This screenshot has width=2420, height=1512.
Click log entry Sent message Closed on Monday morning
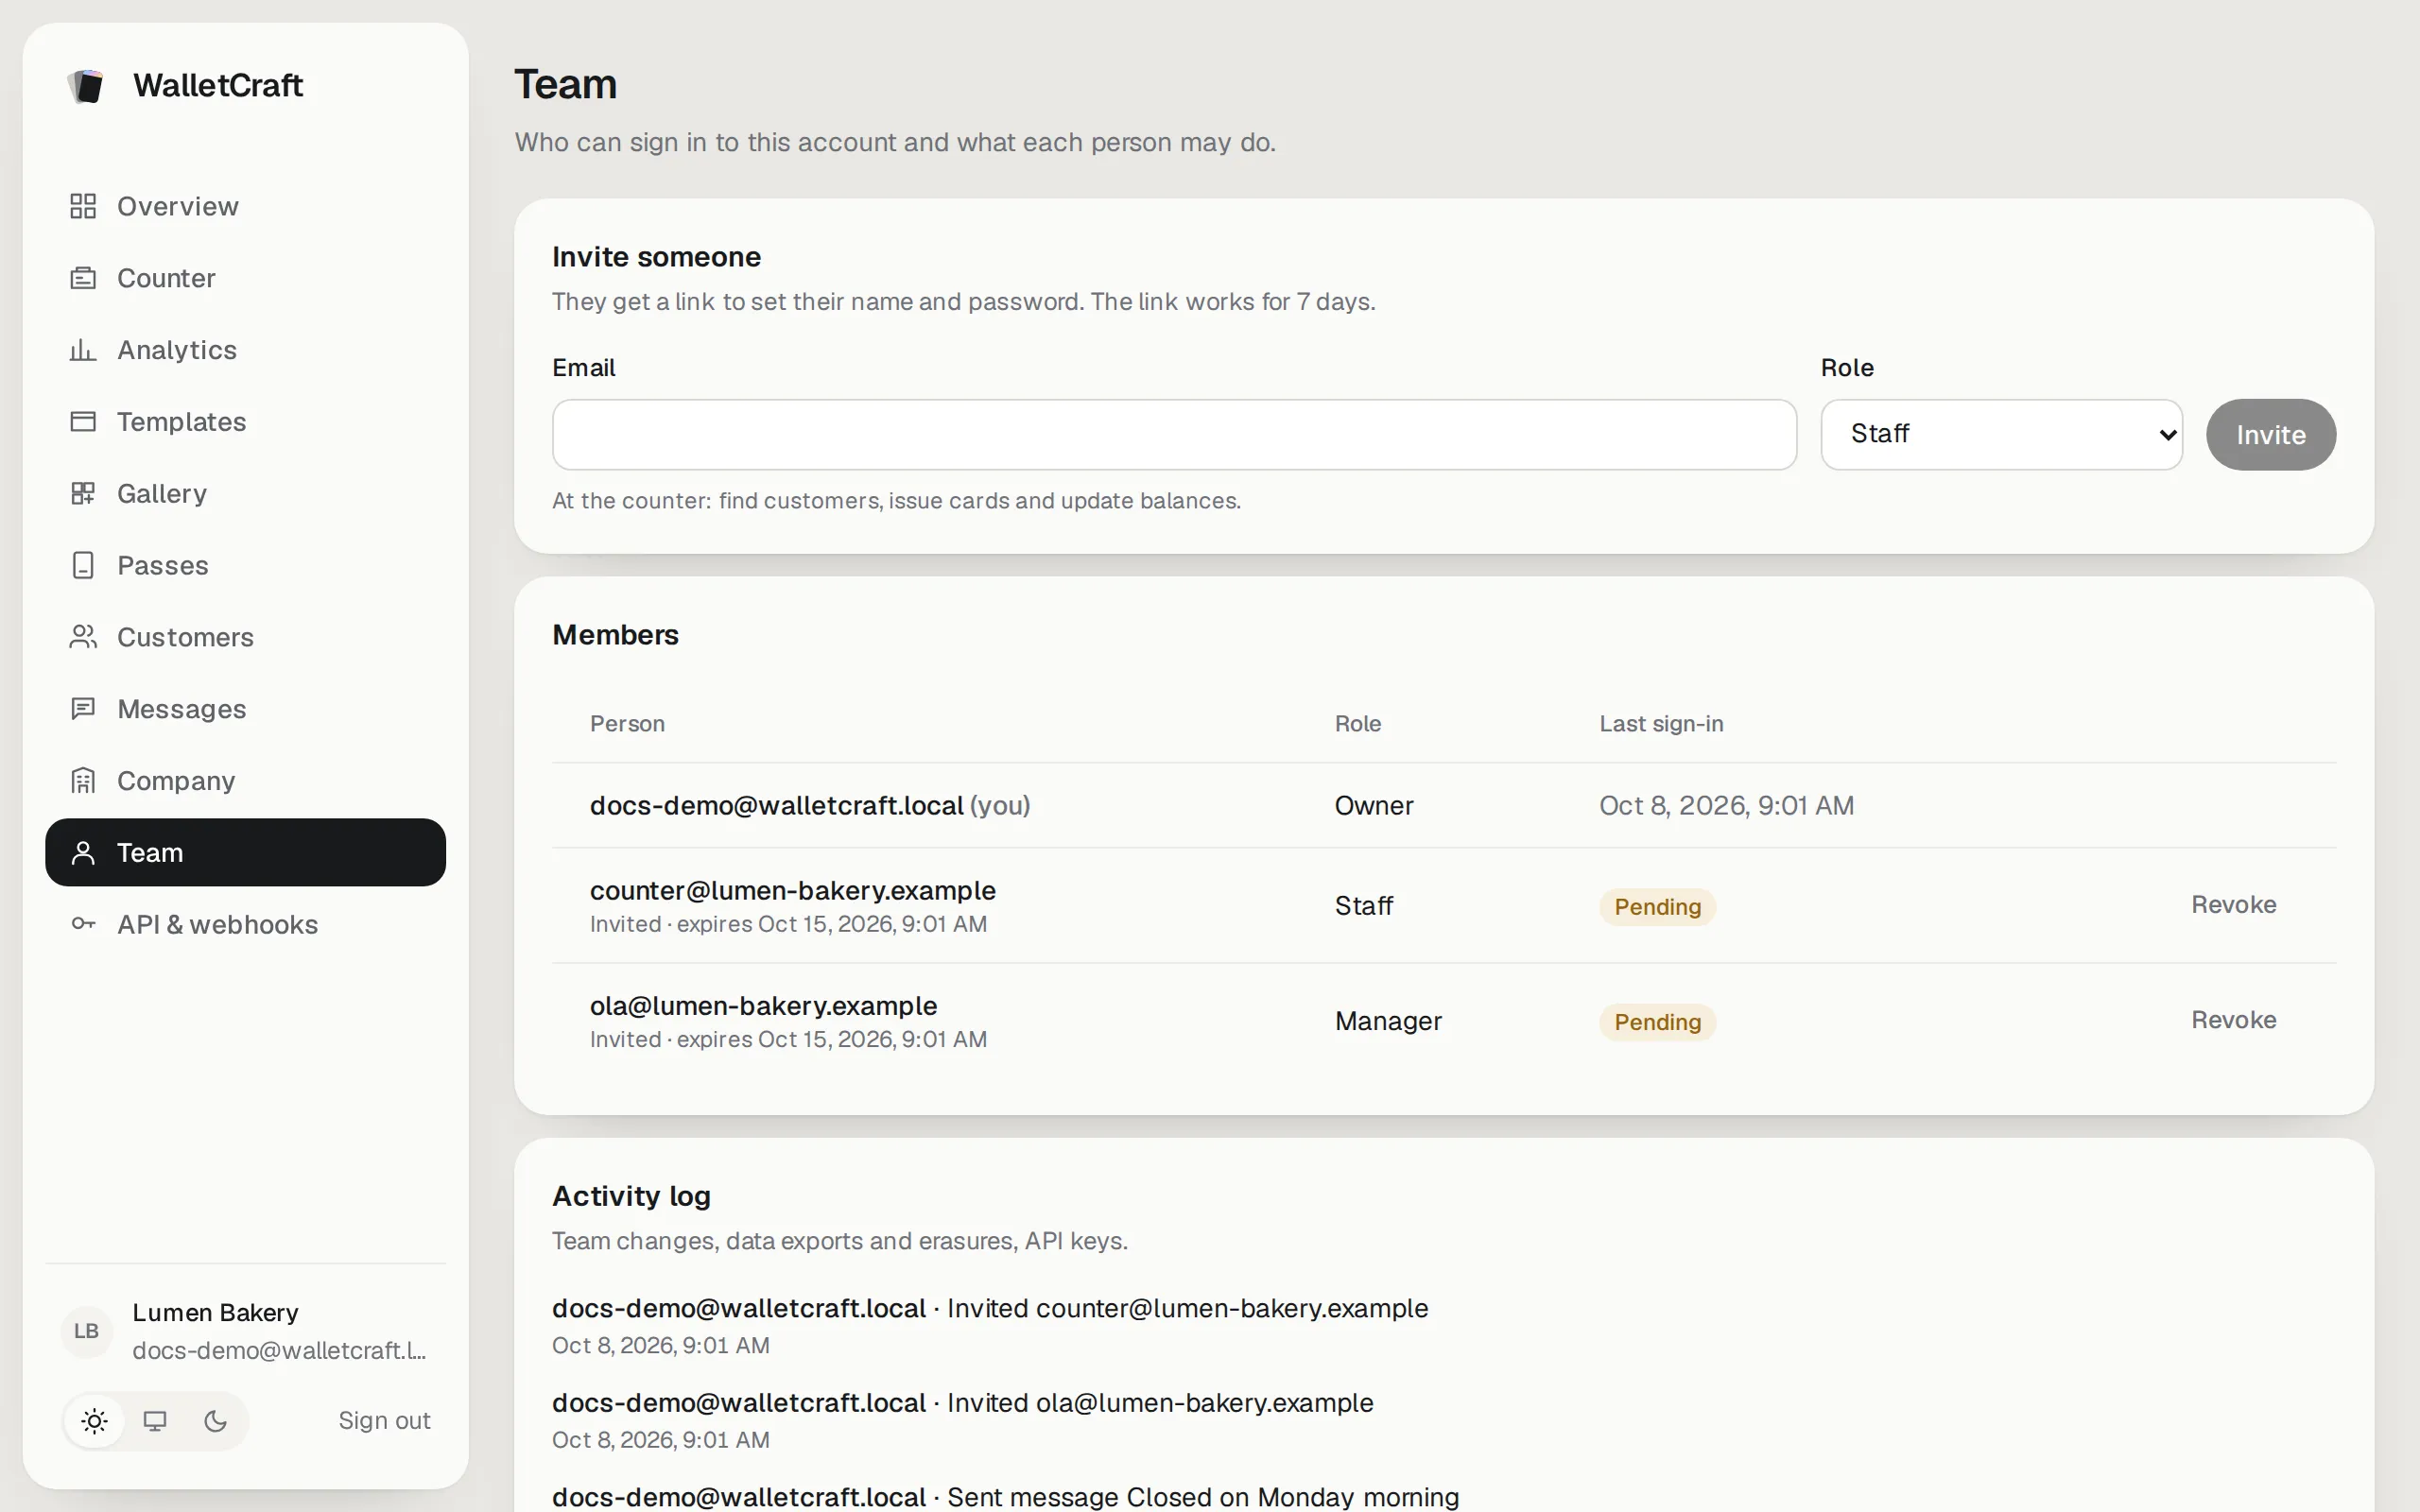tap(1006, 1497)
